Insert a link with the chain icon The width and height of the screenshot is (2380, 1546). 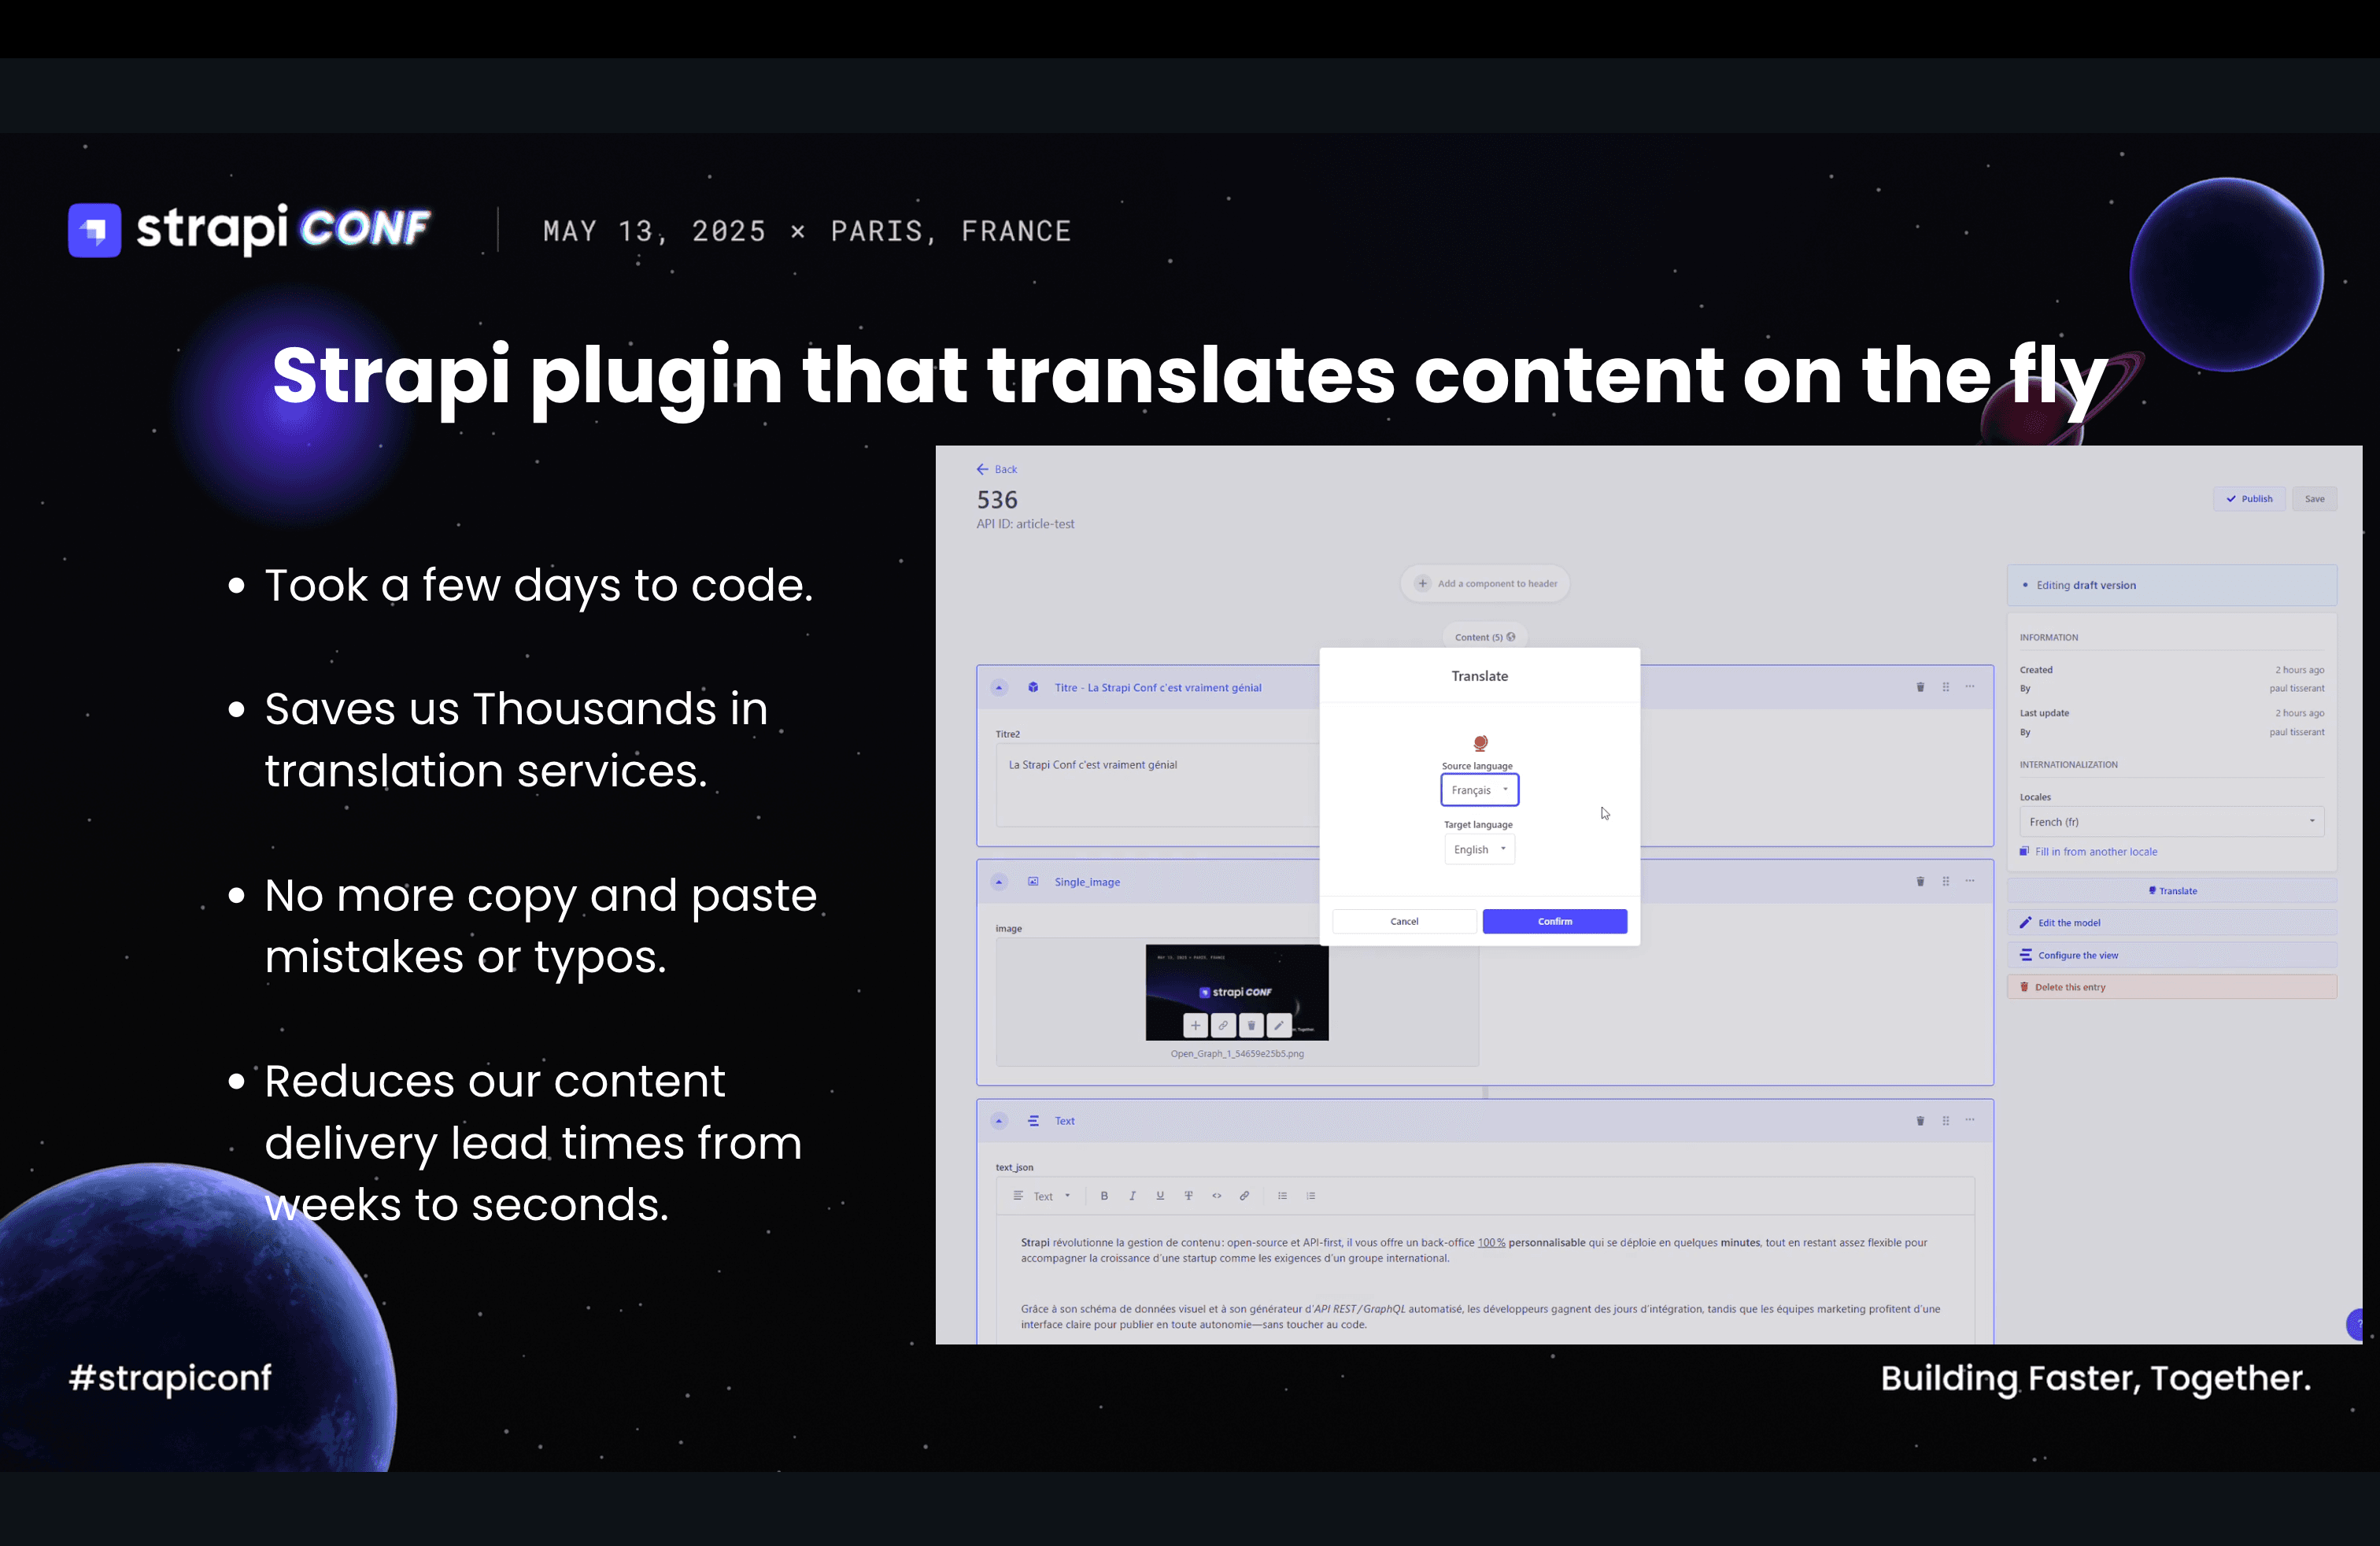click(x=1244, y=1196)
